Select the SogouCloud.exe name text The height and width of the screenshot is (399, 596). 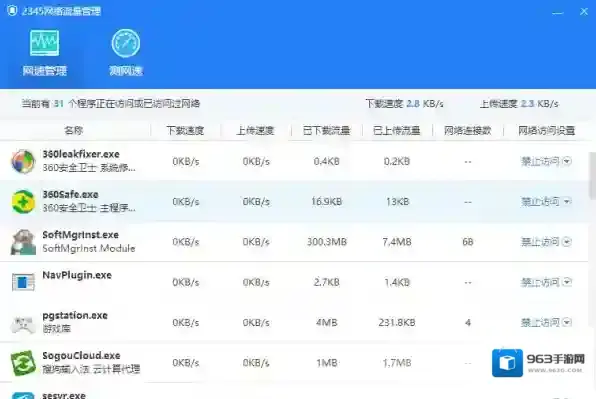tap(81, 355)
